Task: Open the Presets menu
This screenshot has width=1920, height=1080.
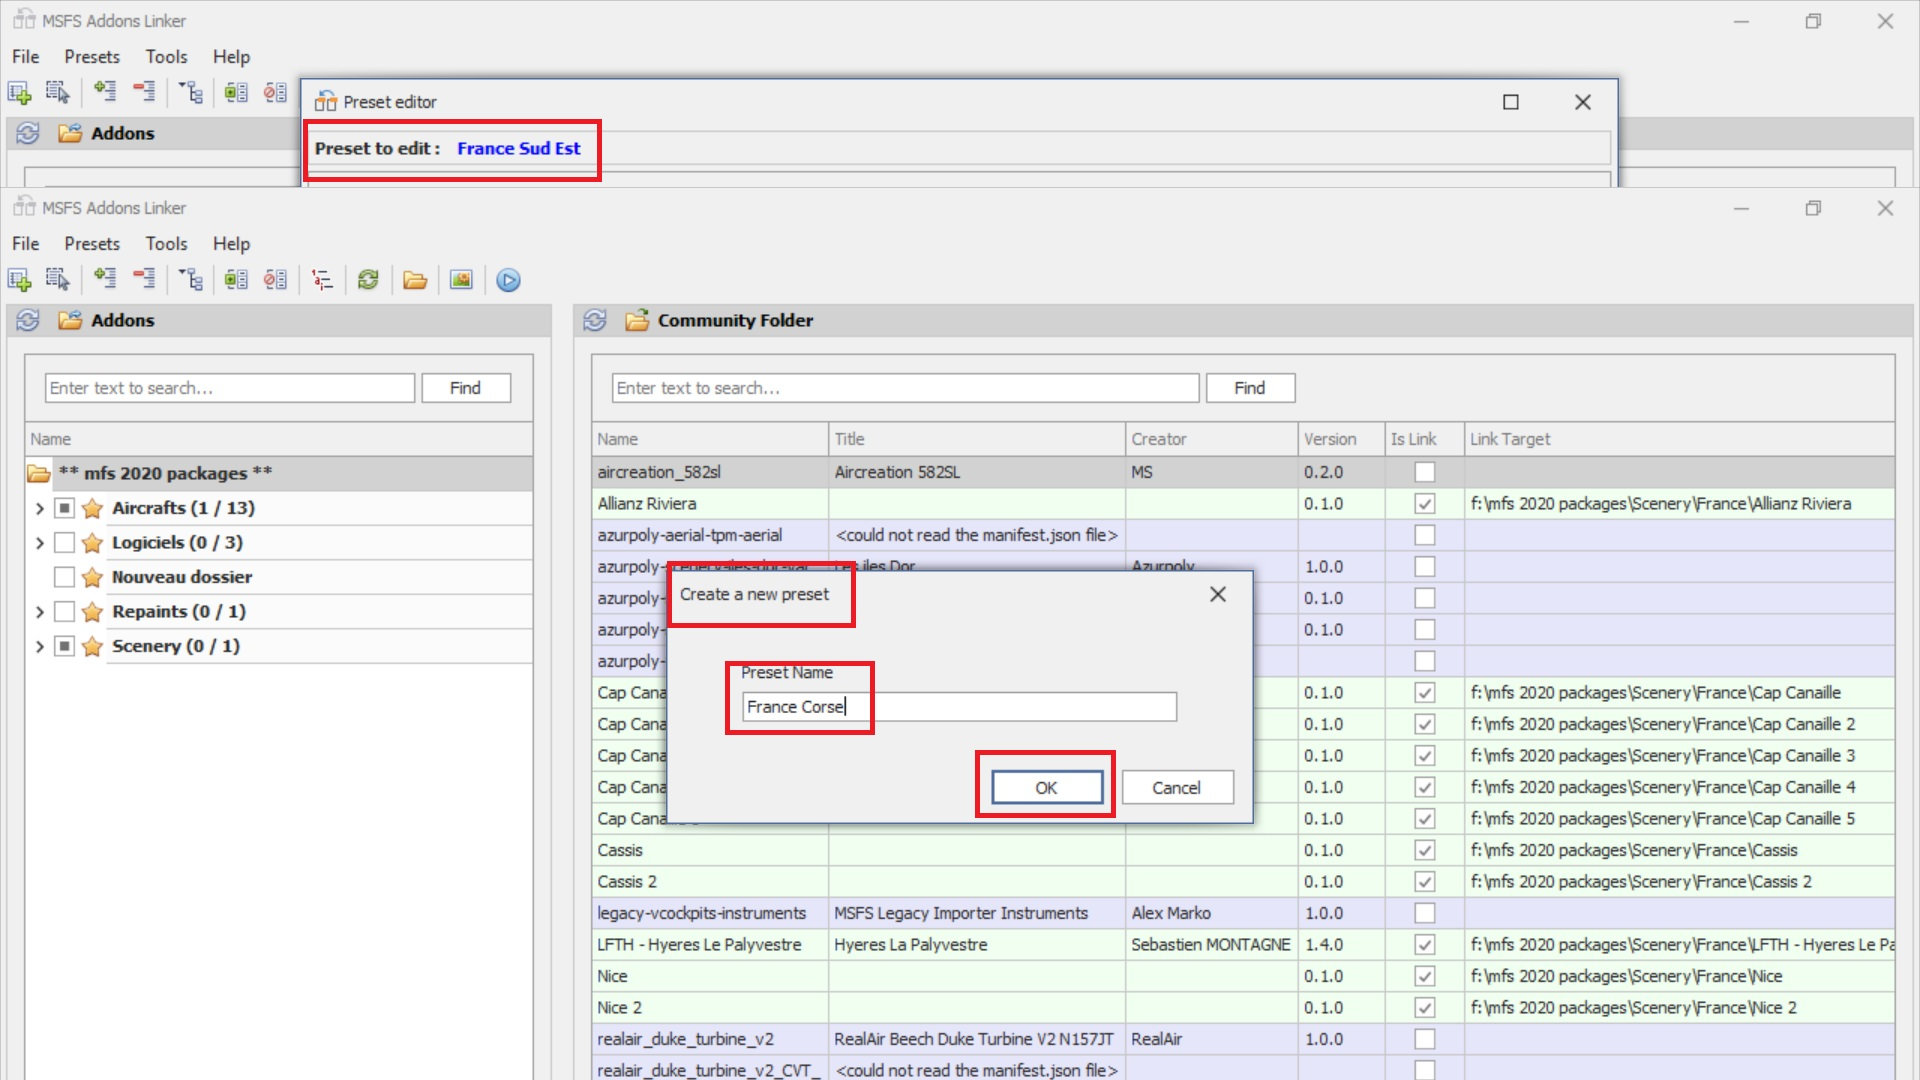Action: coord(92,244)
